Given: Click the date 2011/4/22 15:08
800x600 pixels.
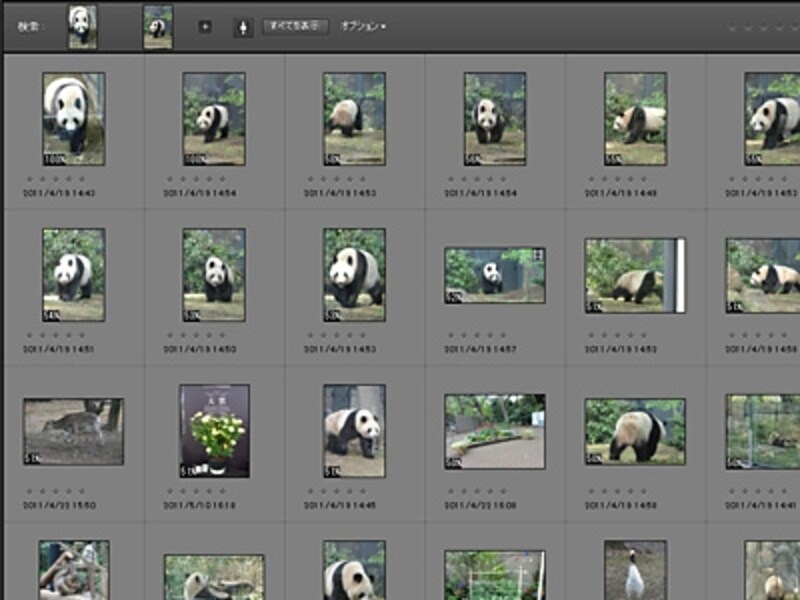Looking at the screenshot, I should click(480, 505).
